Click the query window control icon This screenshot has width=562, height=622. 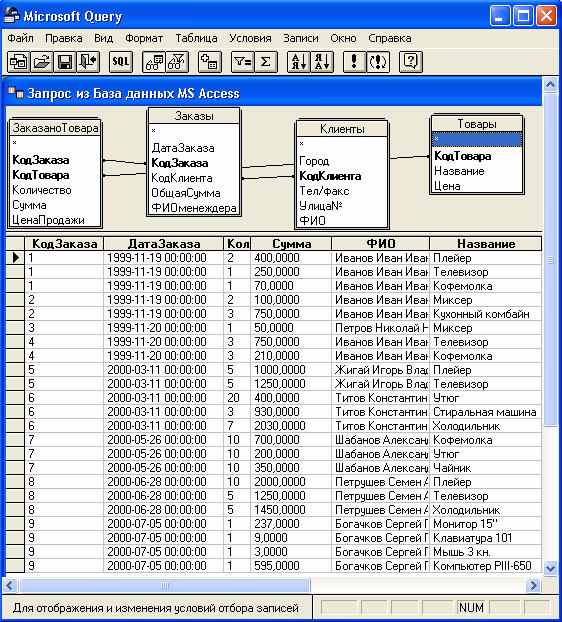pyautogui.click(x=16, y=93)
